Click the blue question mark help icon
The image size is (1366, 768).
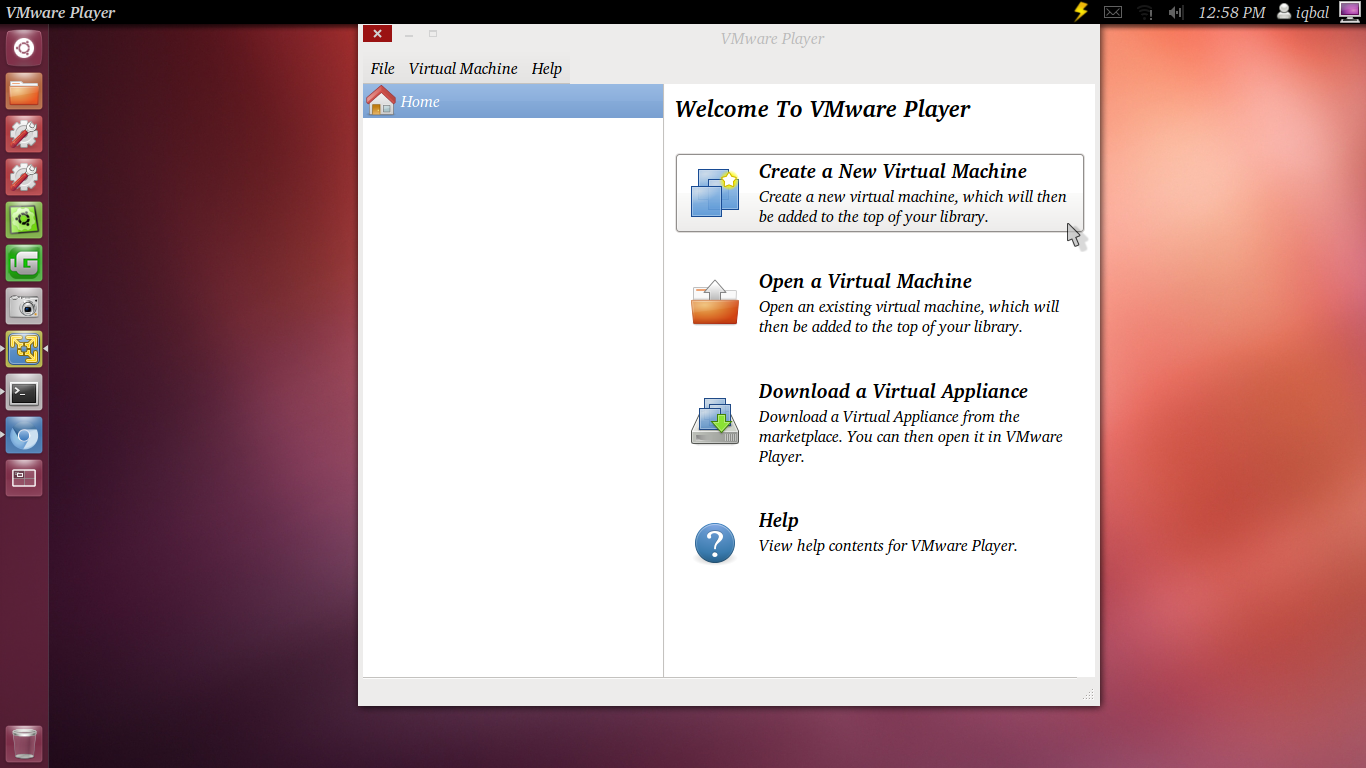coord(715,543)
